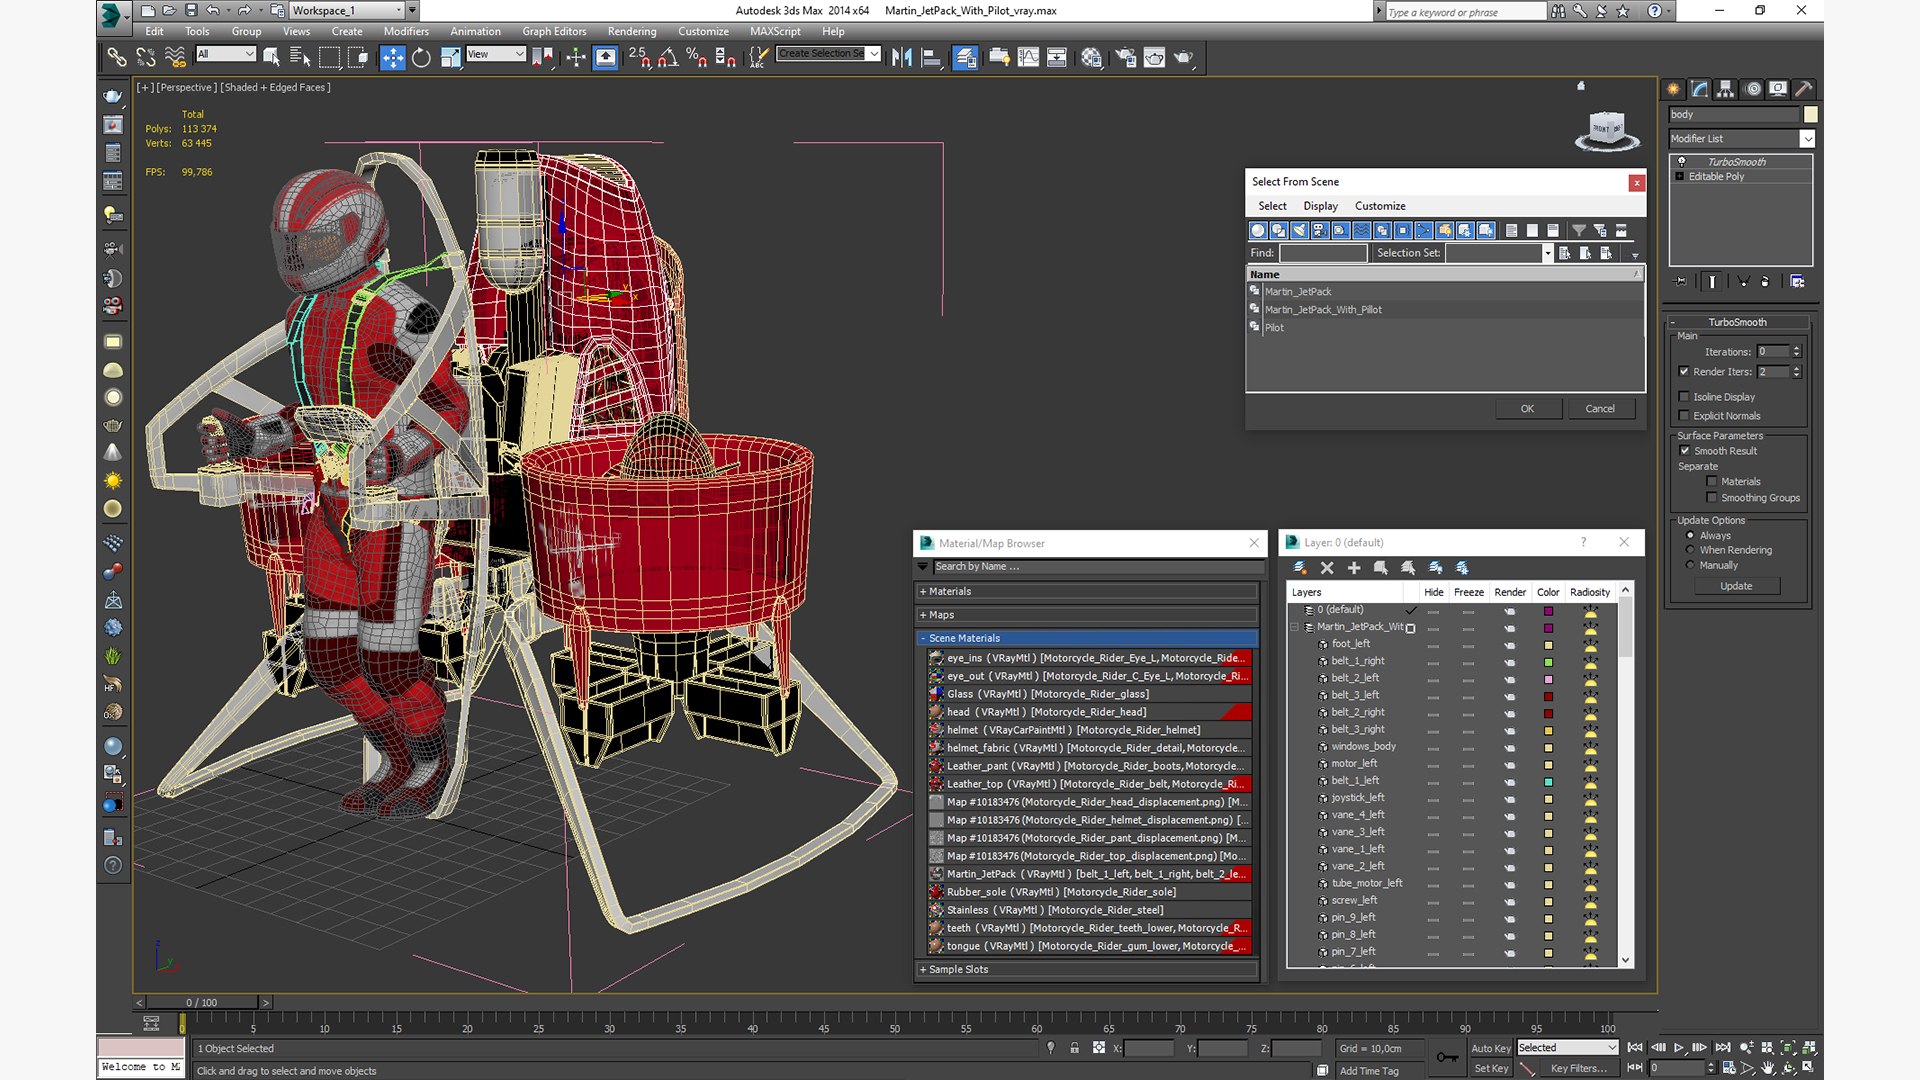Click Create New Layer in Layer window
The image size is (1920, 1080).
pos(1300,568)
